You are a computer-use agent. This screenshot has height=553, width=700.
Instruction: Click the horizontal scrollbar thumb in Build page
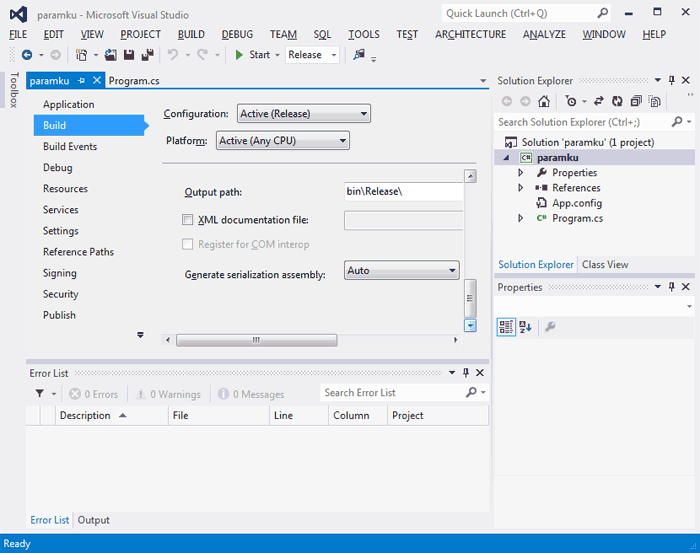click(x=257, y=340)
